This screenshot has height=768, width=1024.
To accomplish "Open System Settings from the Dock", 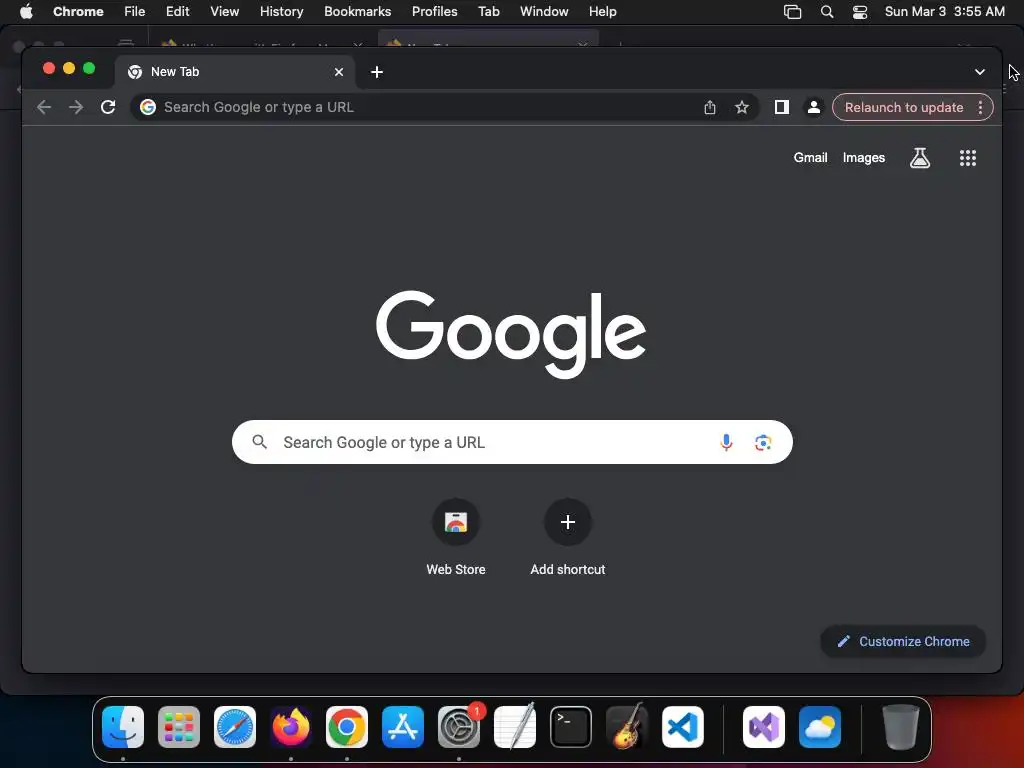I will 459,727.
